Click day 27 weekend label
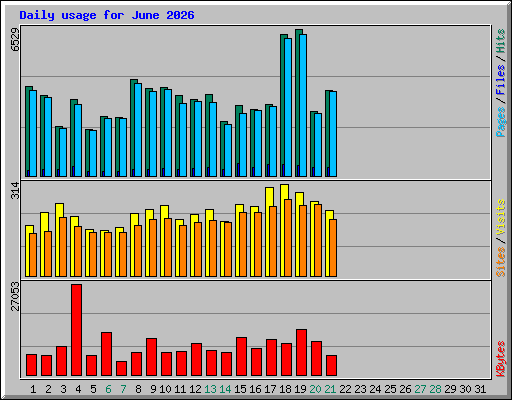The image size is (512, 400). (x=420, y=389)
